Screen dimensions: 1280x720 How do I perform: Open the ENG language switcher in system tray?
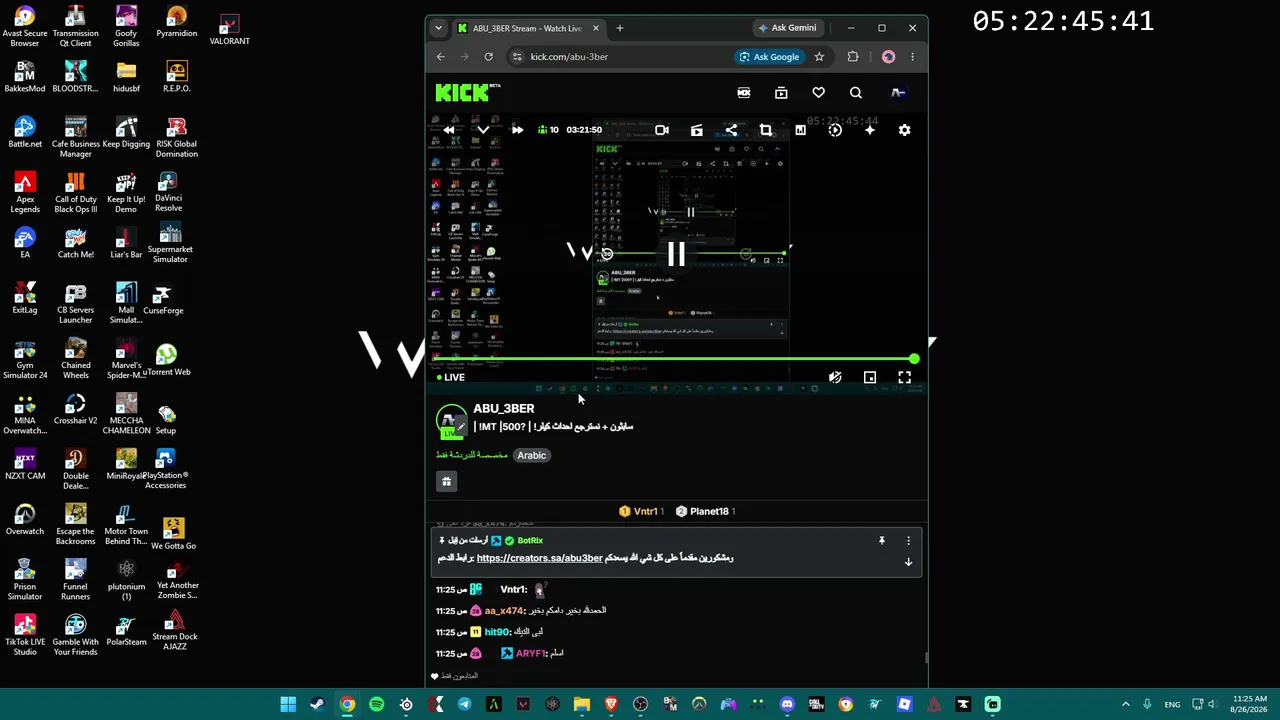tap(1172, 705)
